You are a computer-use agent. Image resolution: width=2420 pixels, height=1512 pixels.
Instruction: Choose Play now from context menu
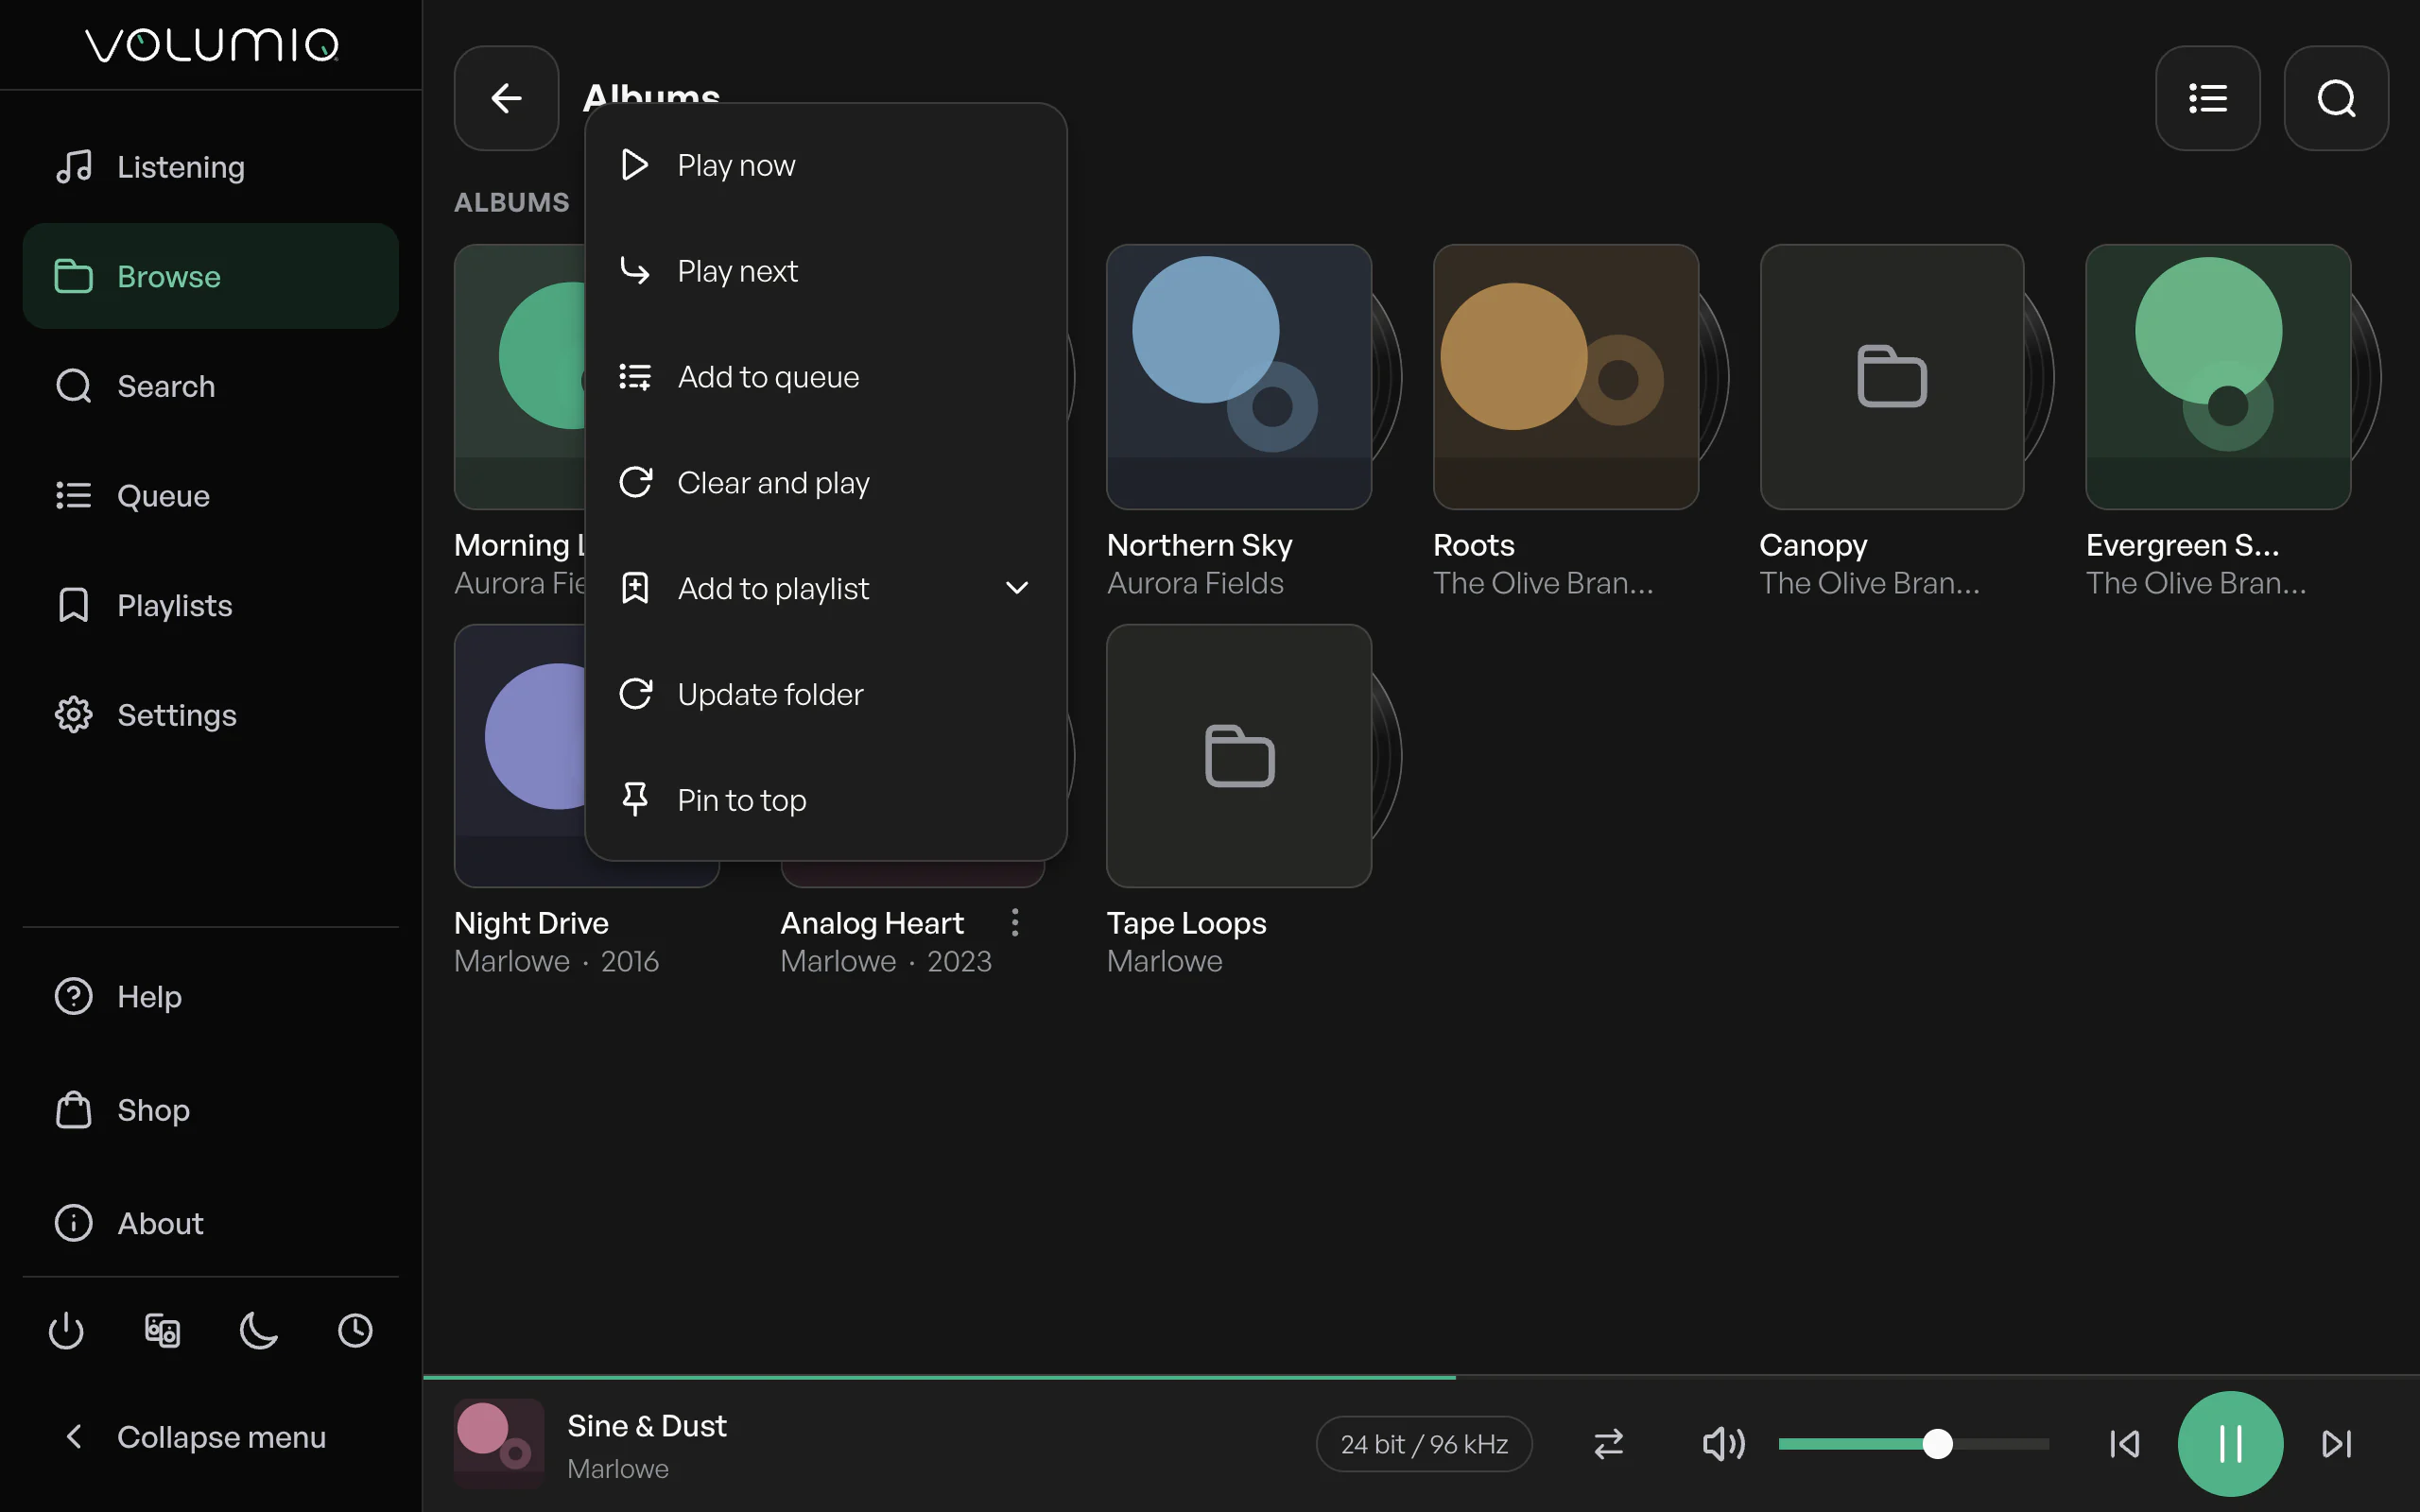click(x=826, y=165)
